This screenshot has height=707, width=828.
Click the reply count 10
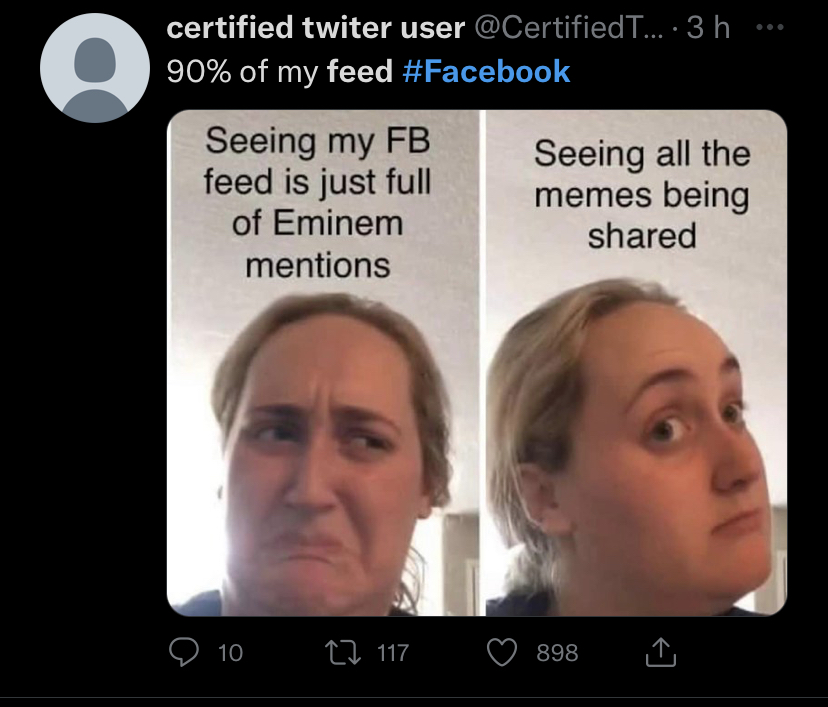point(230,653)
